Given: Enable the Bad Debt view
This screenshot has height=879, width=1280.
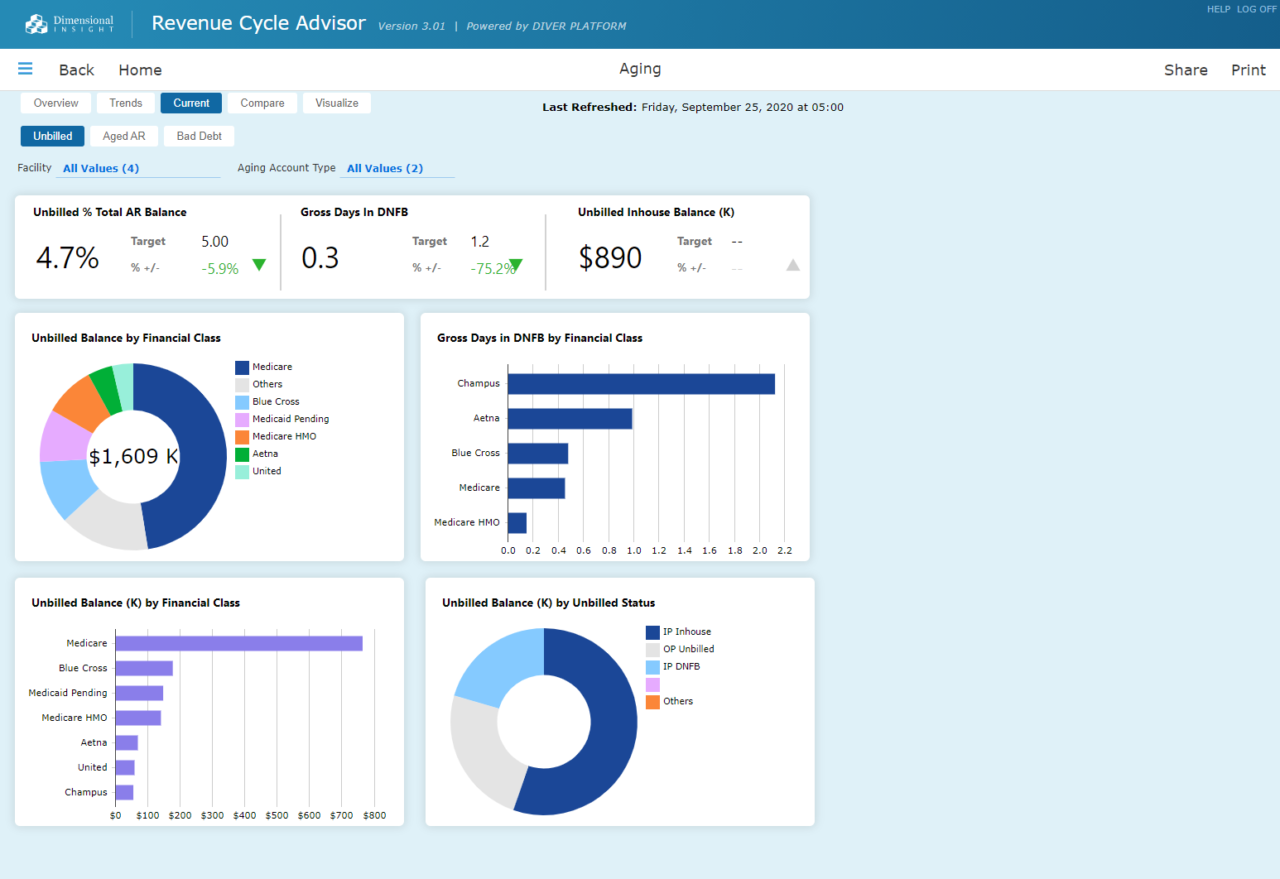Looking at the screenshot, I should tap(198, 135).
